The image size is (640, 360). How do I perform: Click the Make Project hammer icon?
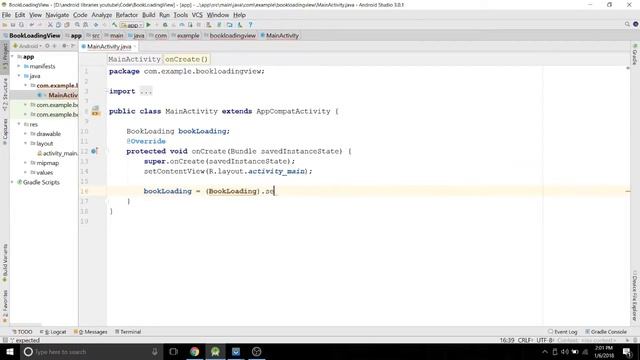click(114, 25)
